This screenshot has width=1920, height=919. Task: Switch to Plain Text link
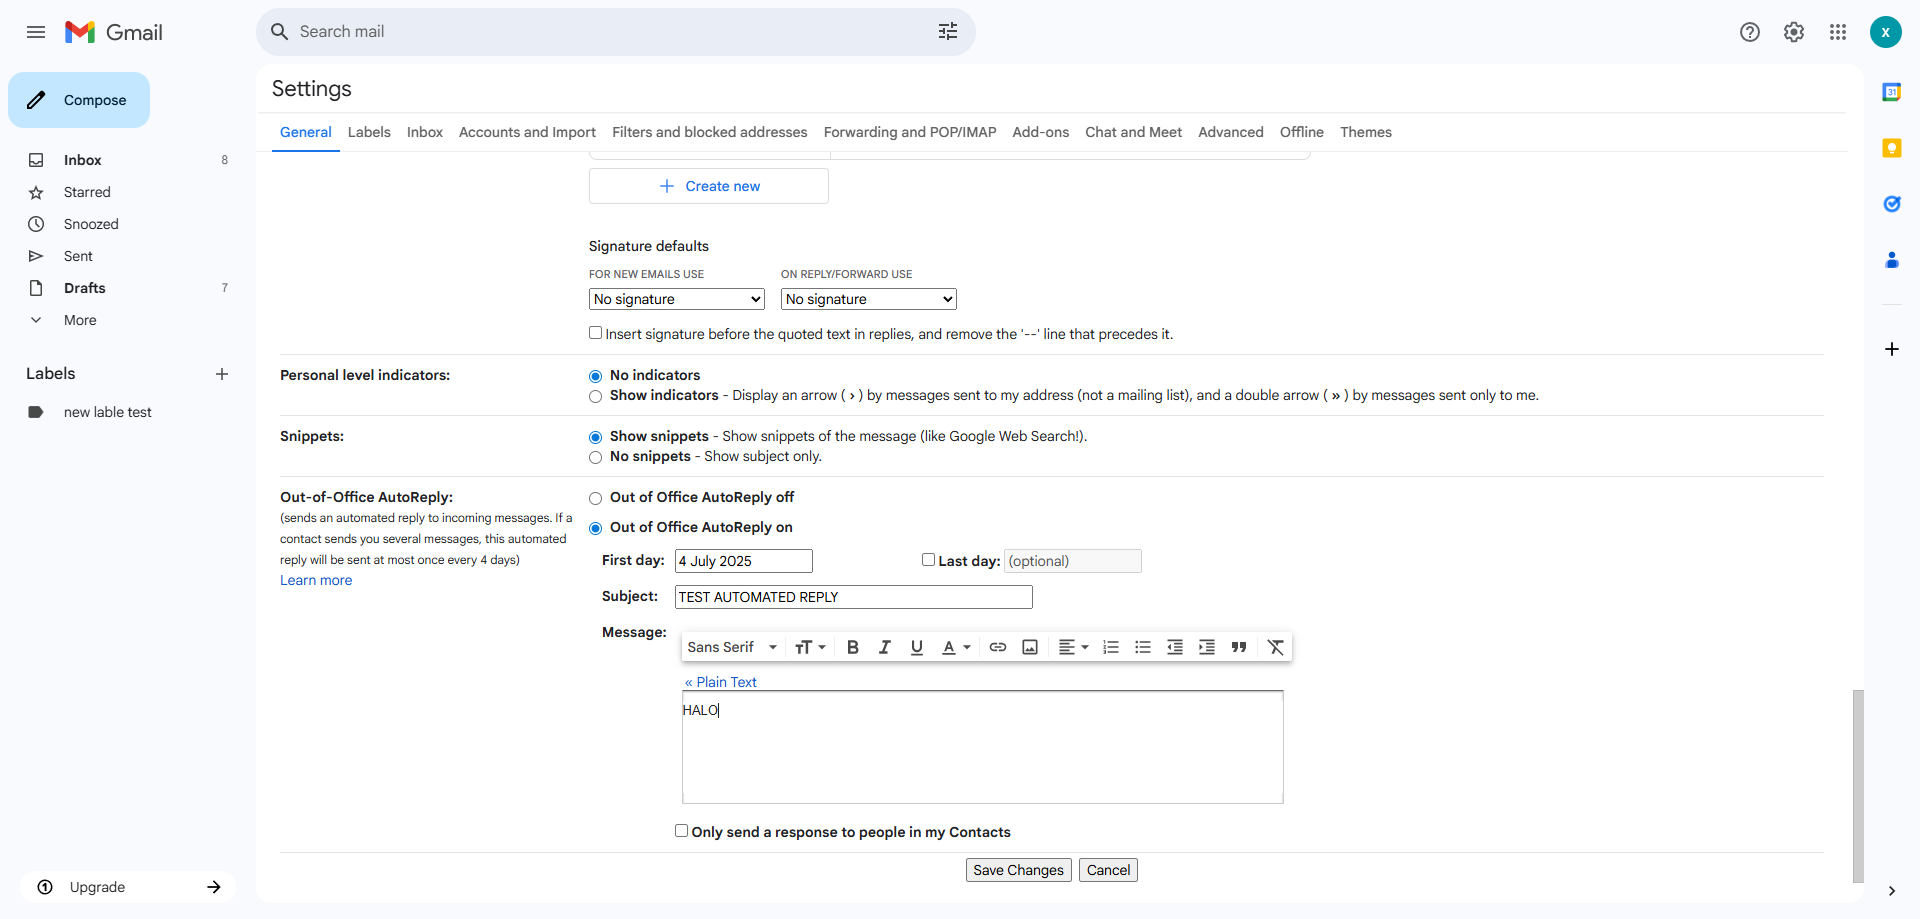[721, 682]
